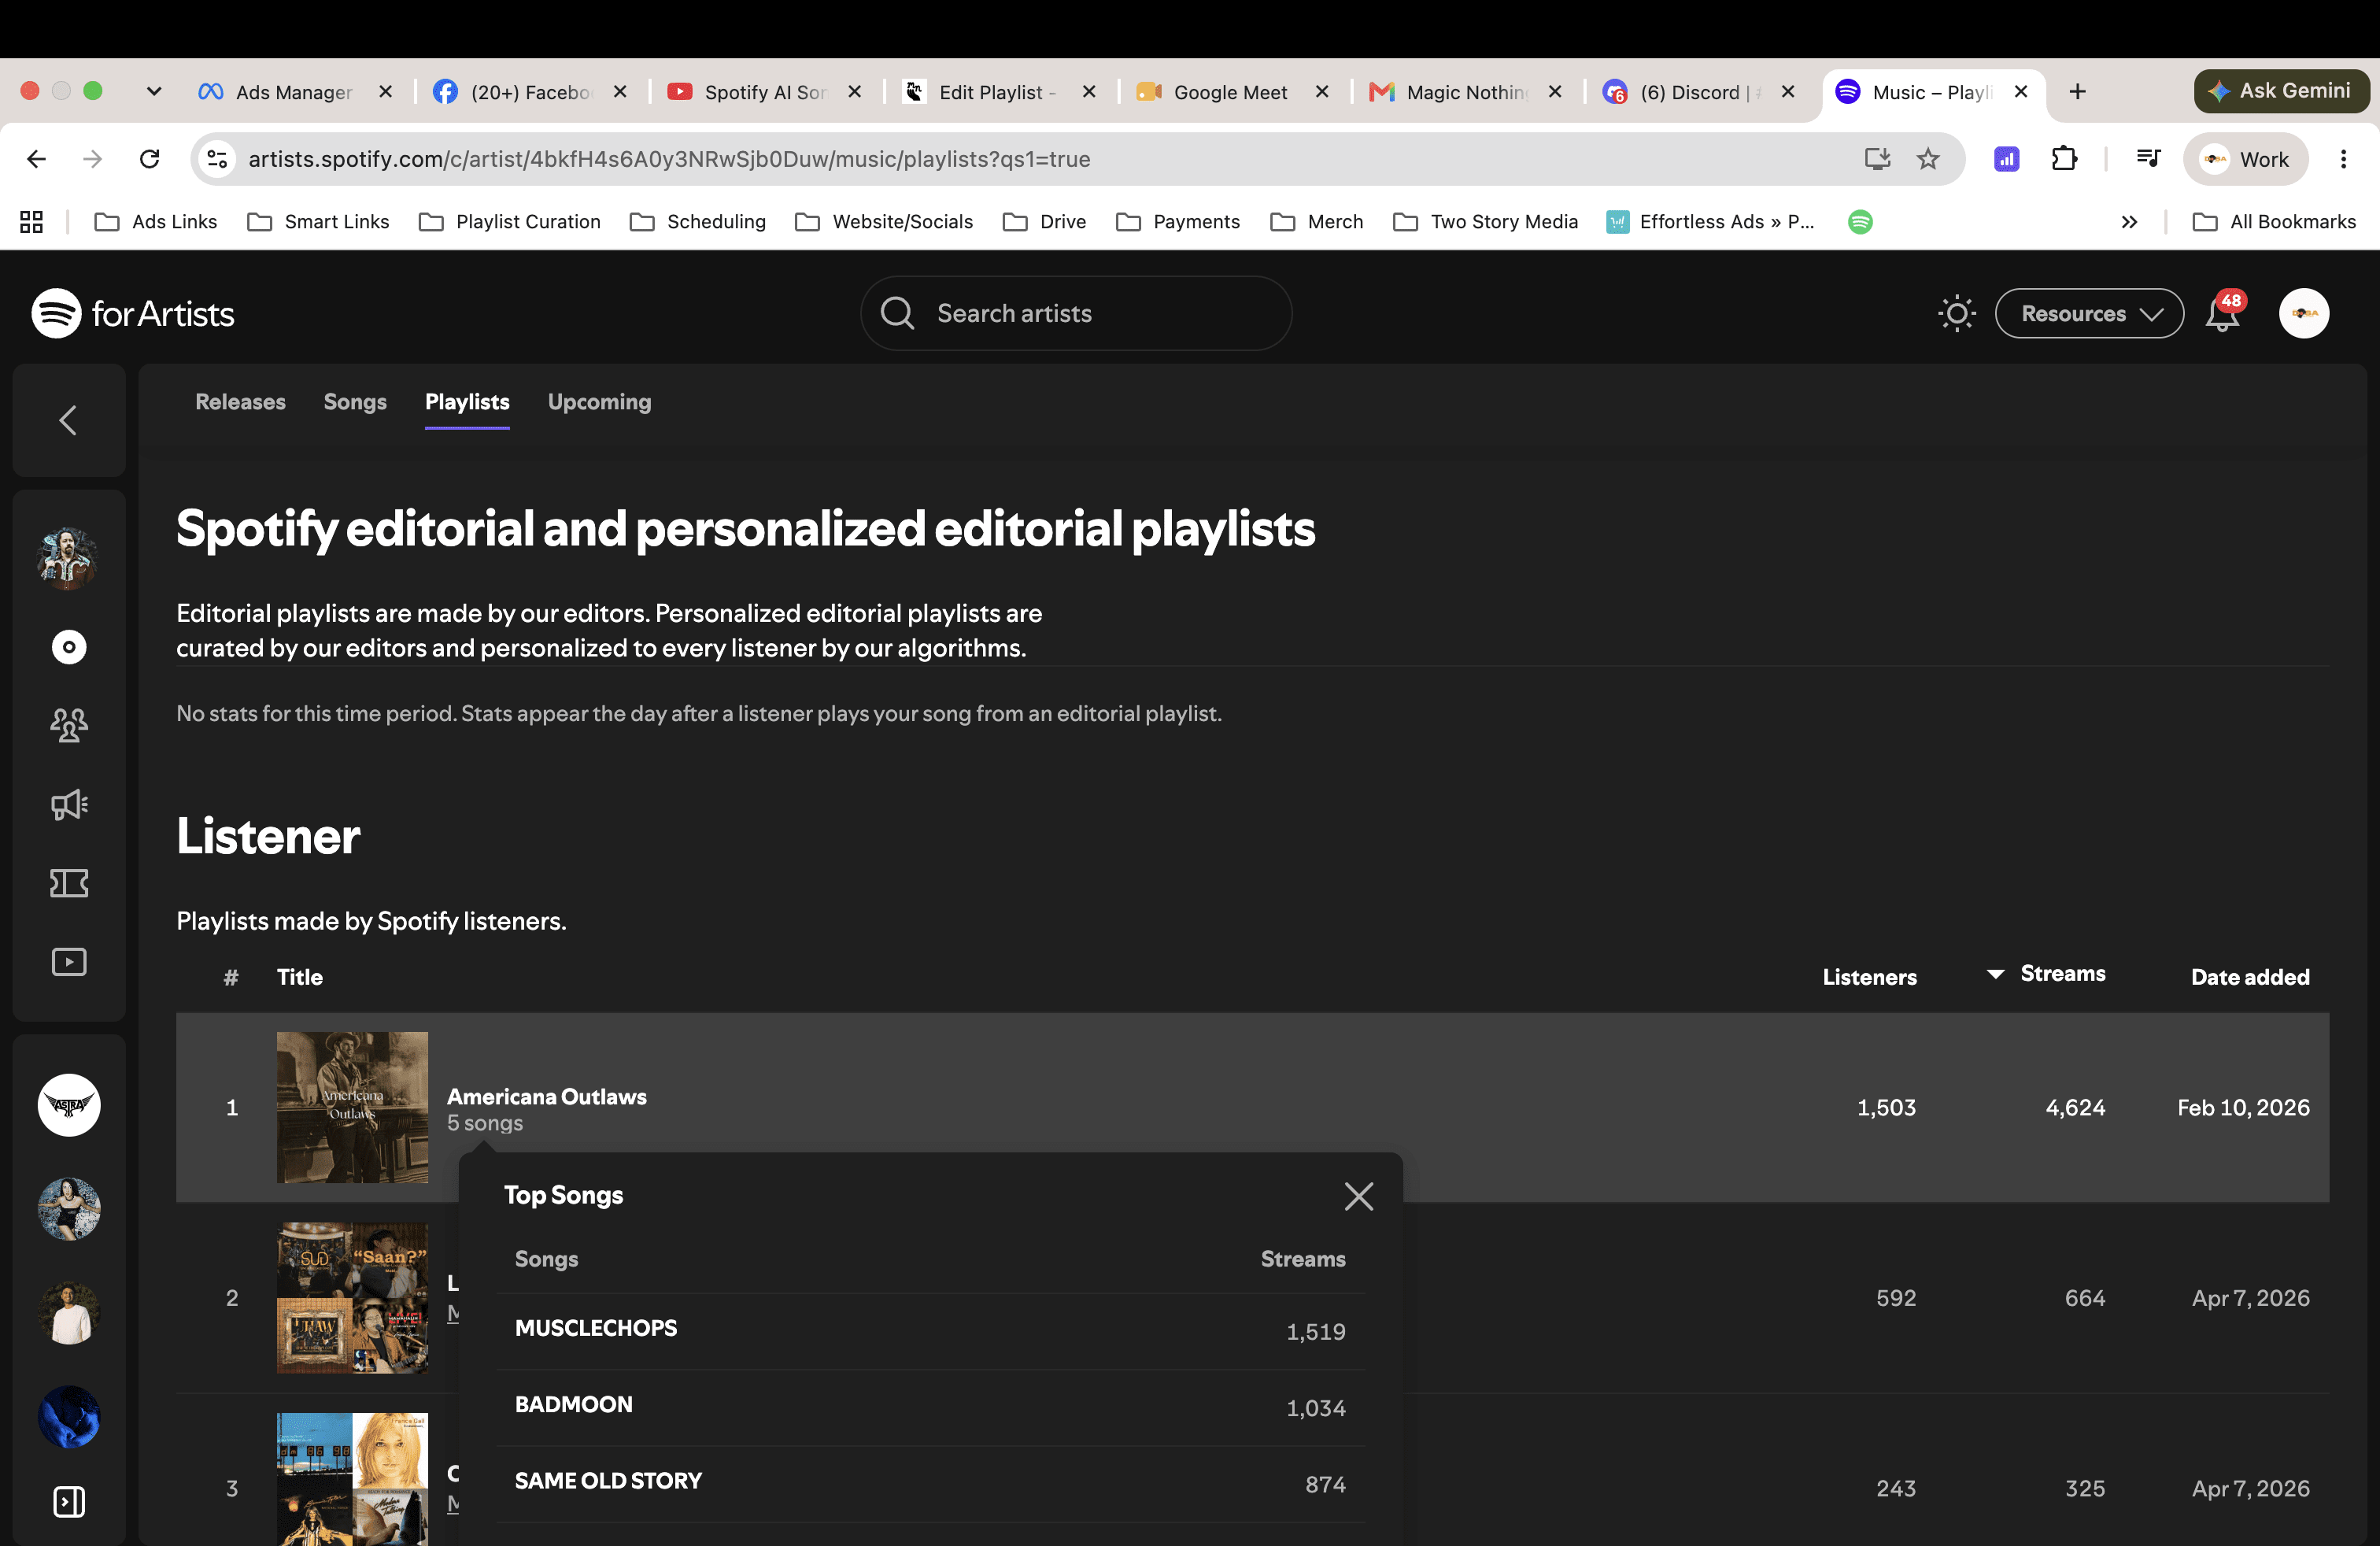This screenshot has height=1546, width=2380.
Task: Show hidden bookmarks with the overflow chevrons
Action: (2129, 222)
